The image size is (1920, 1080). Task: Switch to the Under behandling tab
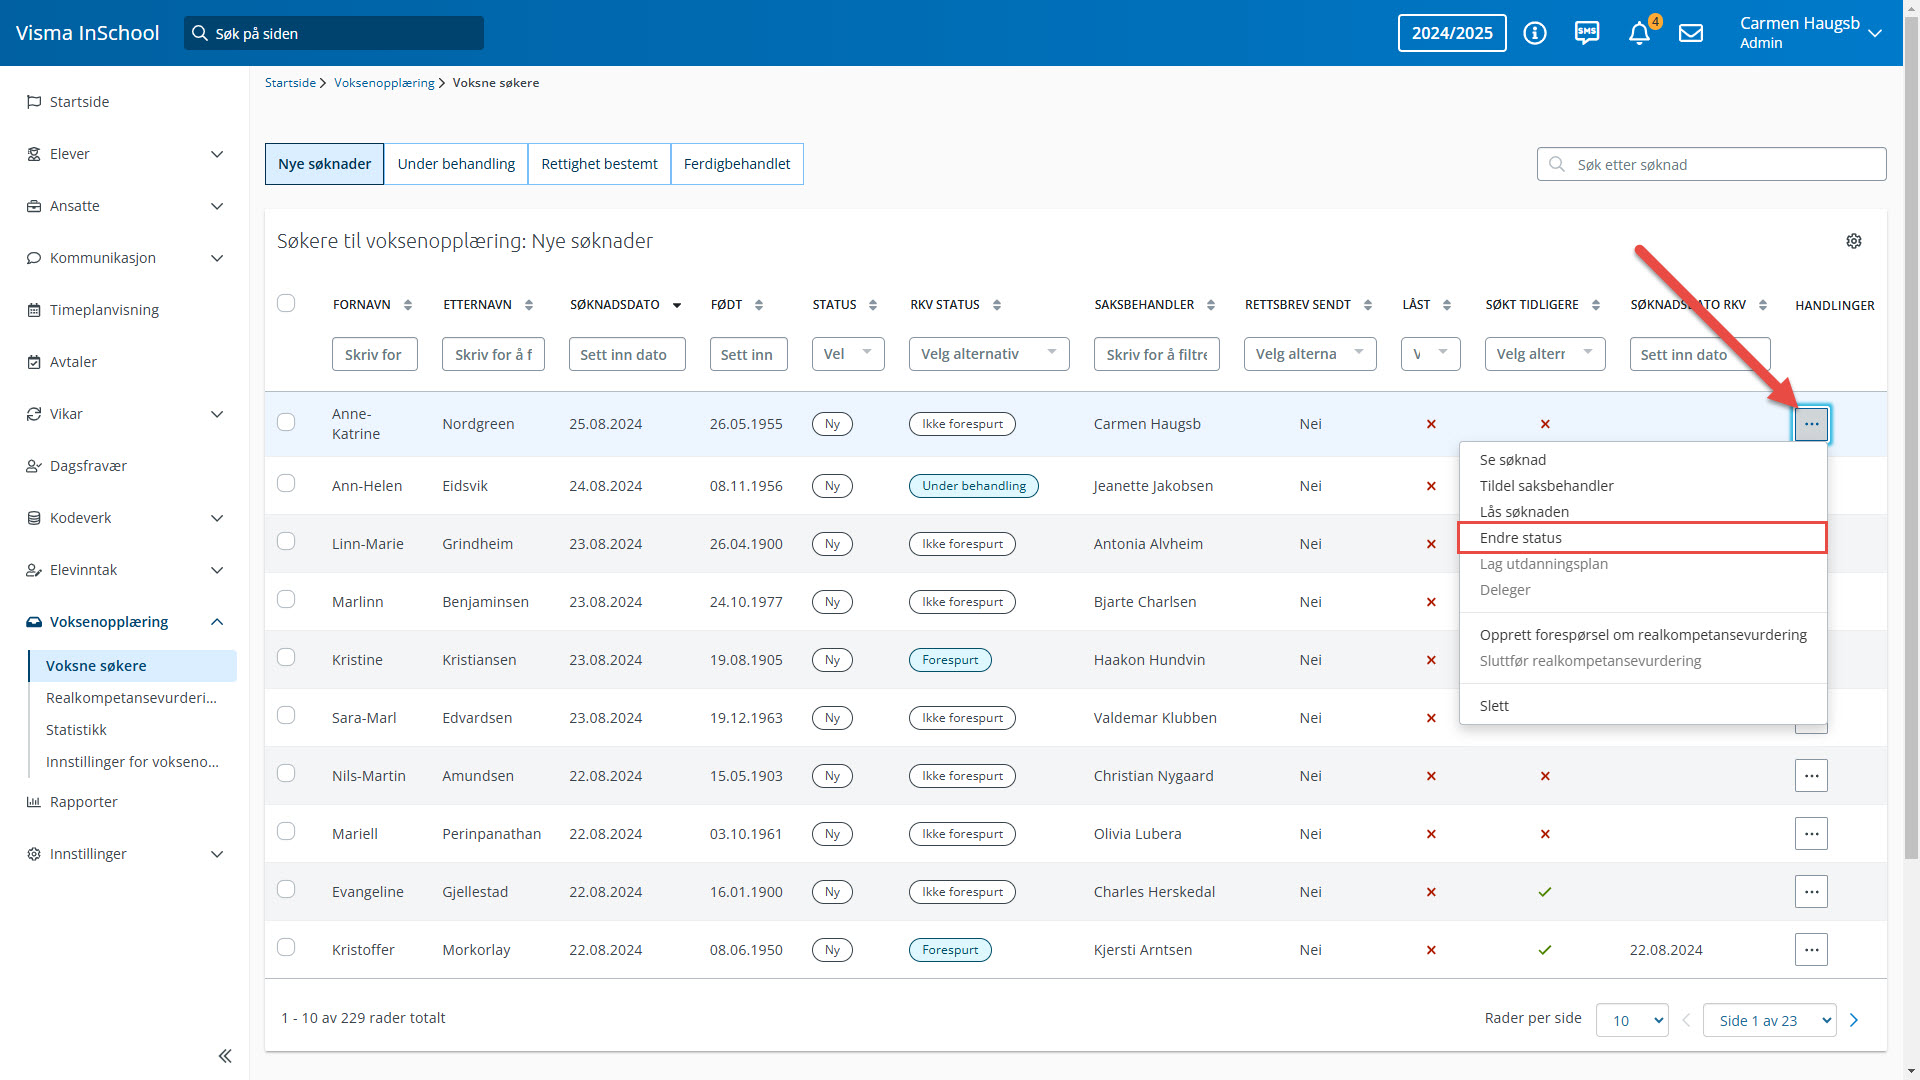coord(456,164)
